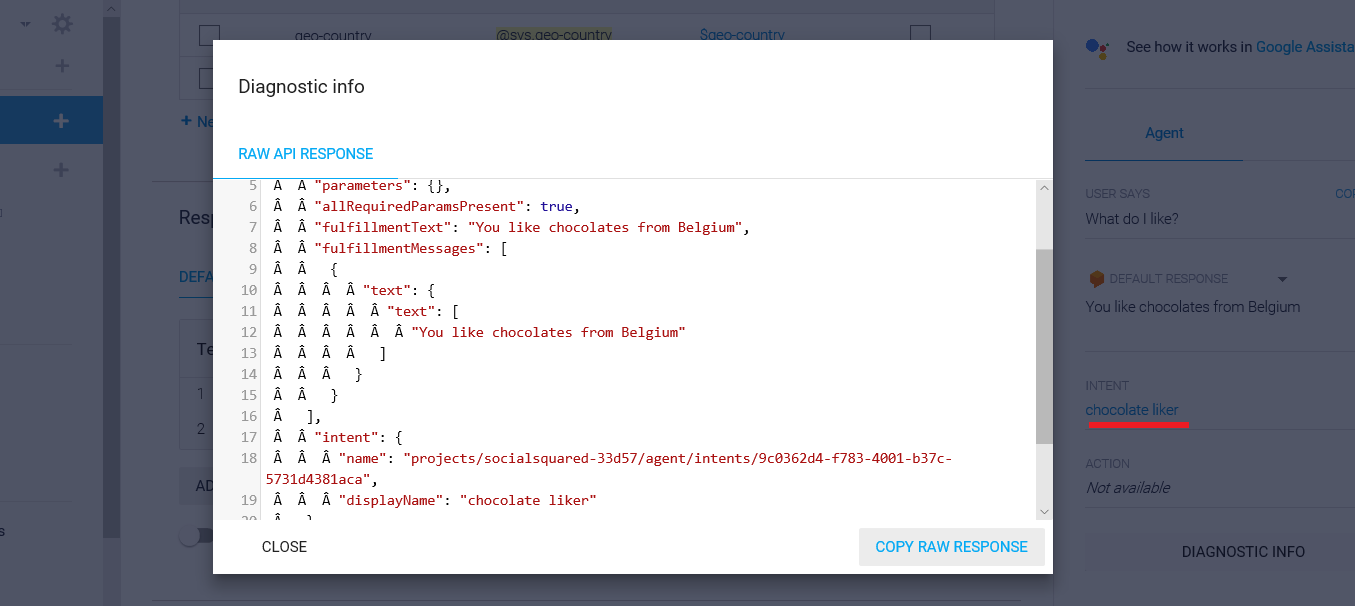Click the plus icon below the settings gear

[x=62, y=66]
